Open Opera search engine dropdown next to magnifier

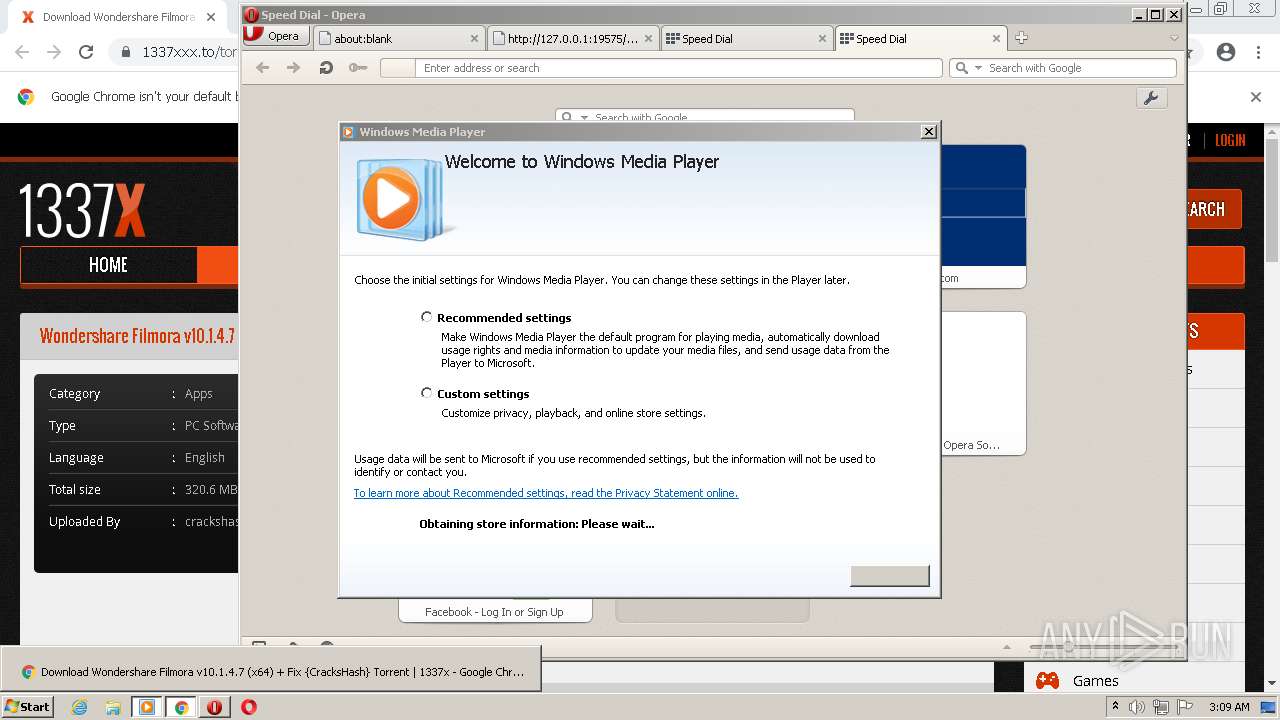point(978,68)
